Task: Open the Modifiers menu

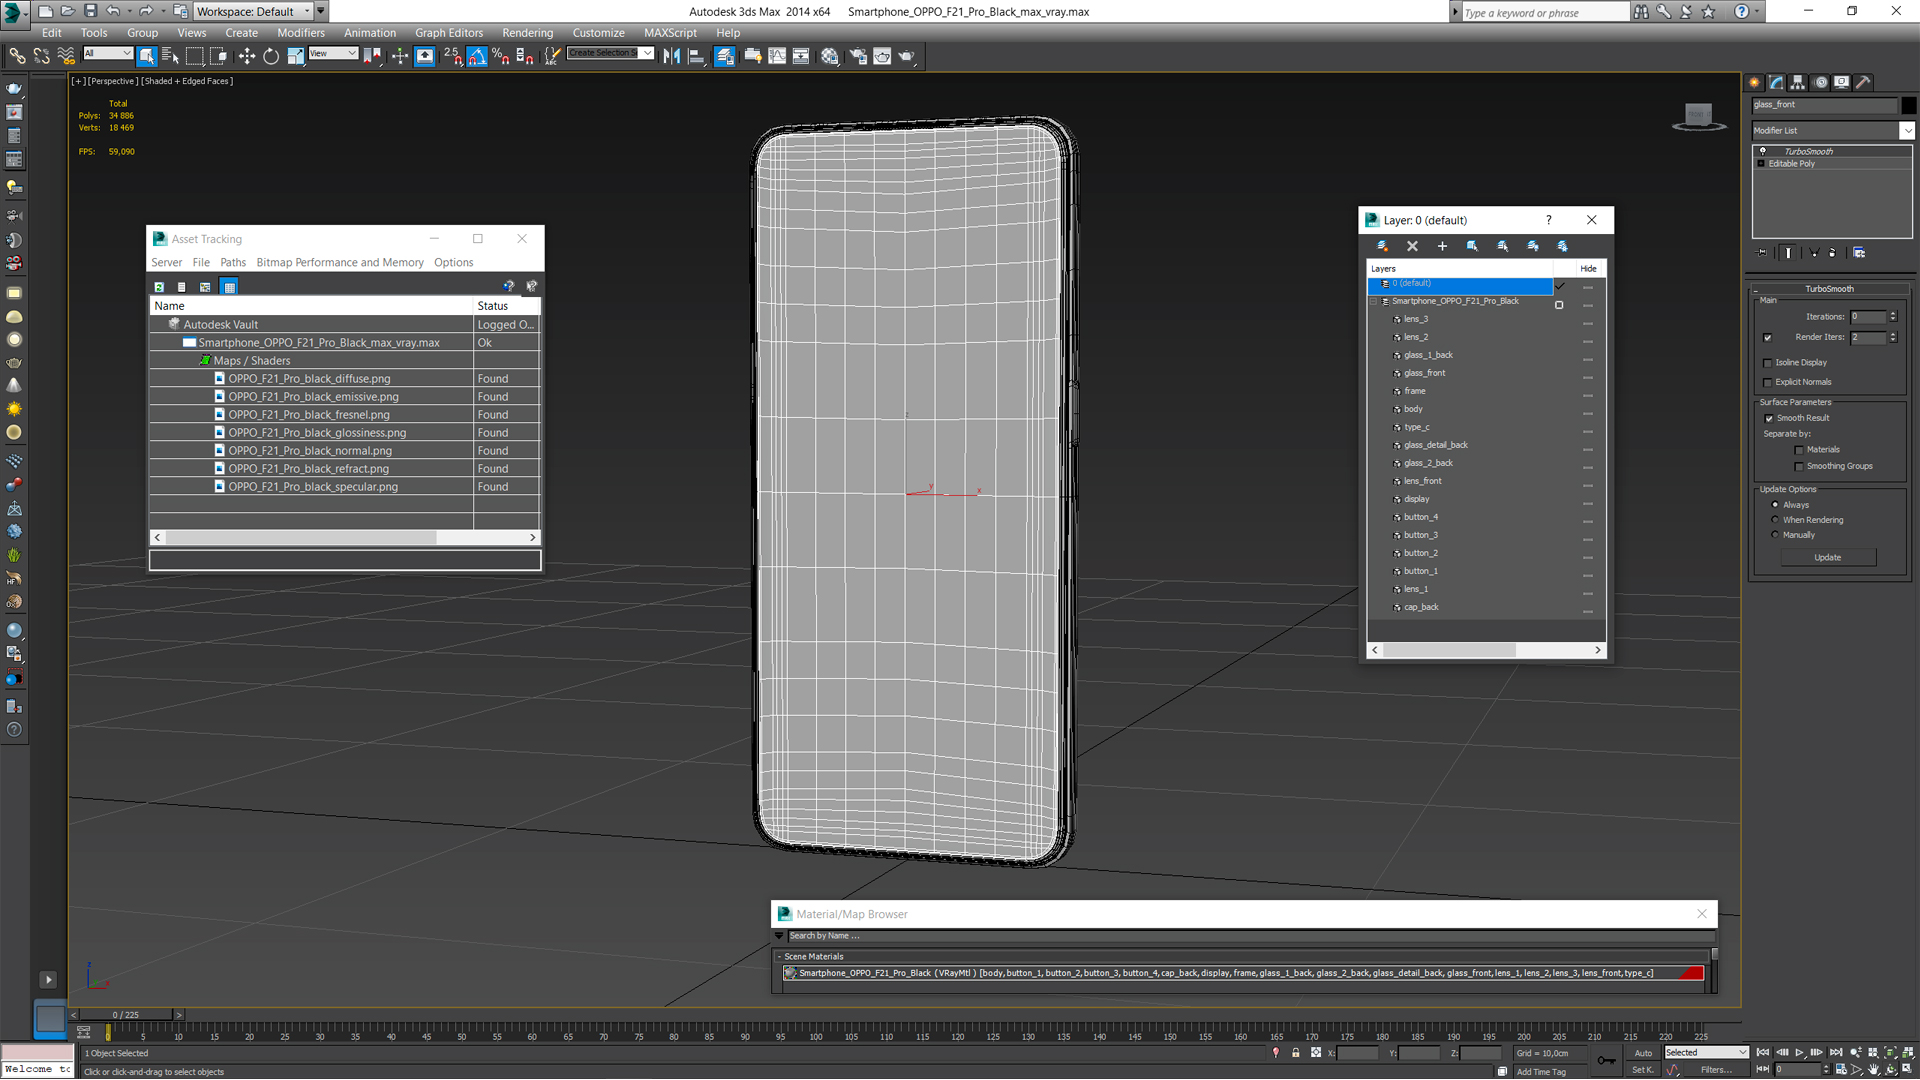Action: [300, 33]
